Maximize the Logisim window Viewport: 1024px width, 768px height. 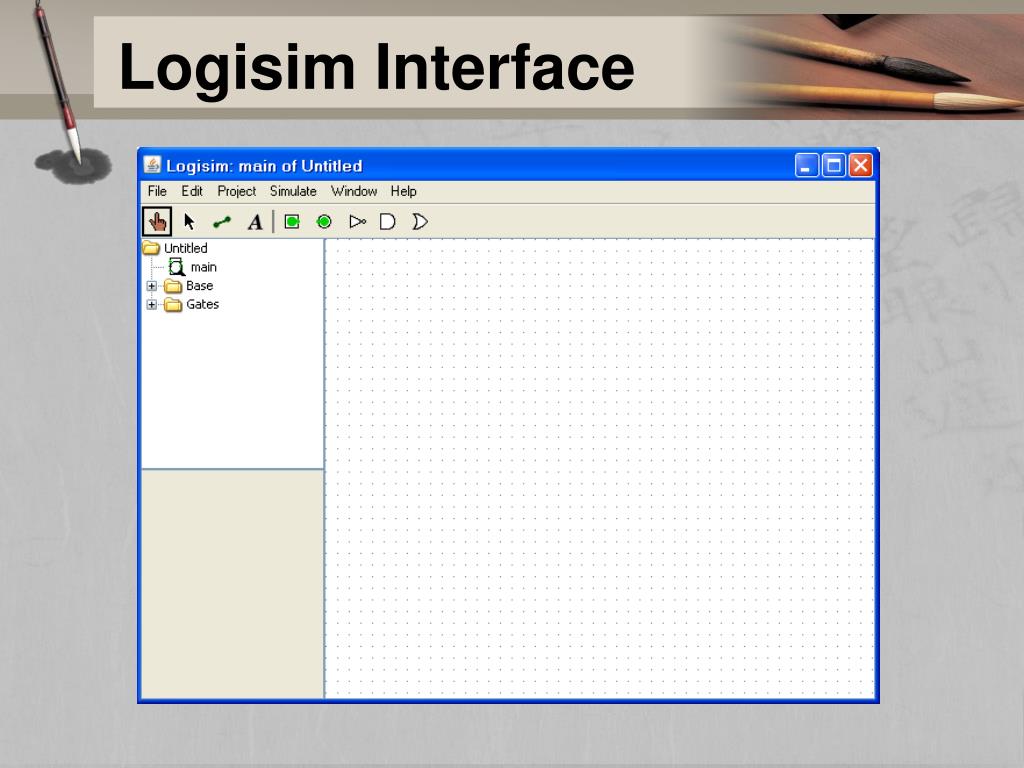tap(834, 165)
